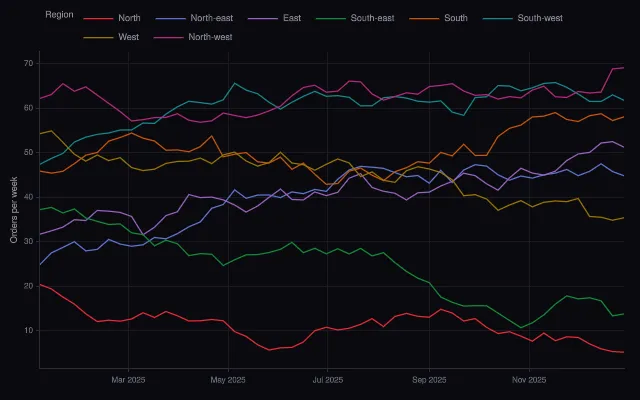Toggle the North series legend entry
The width and height of the screenshot is (640, 400).
coord(112,18)
